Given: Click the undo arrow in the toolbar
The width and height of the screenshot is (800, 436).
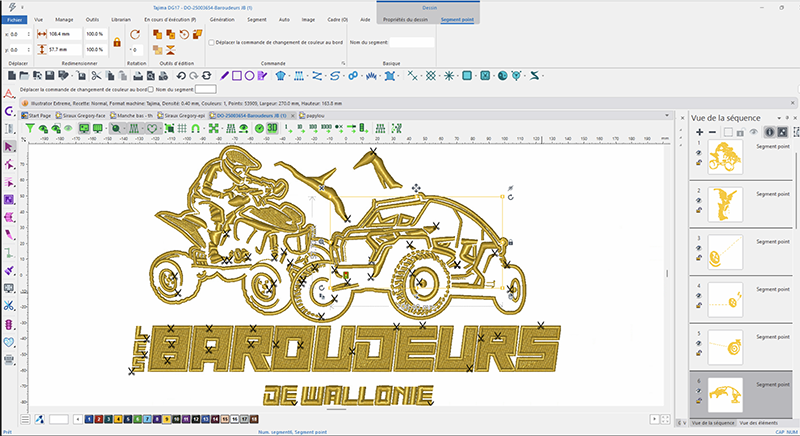Looking at the screenshot, I should tap(180, 75).
